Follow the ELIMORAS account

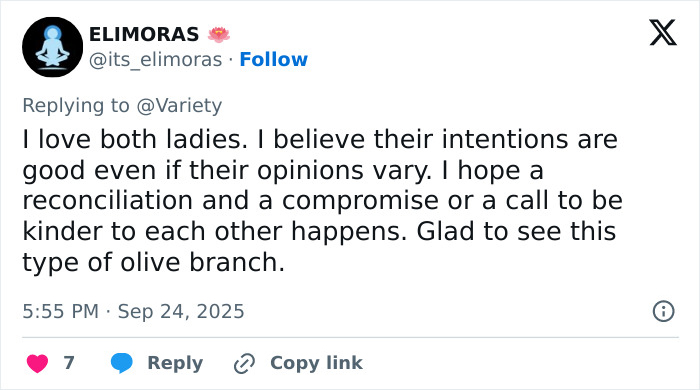pos(274,59)
